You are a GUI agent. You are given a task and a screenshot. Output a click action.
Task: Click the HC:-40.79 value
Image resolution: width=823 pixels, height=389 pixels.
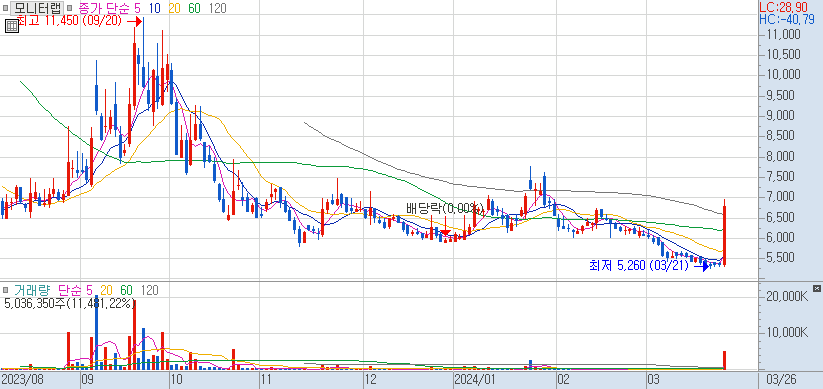click(x=787, y=19)
